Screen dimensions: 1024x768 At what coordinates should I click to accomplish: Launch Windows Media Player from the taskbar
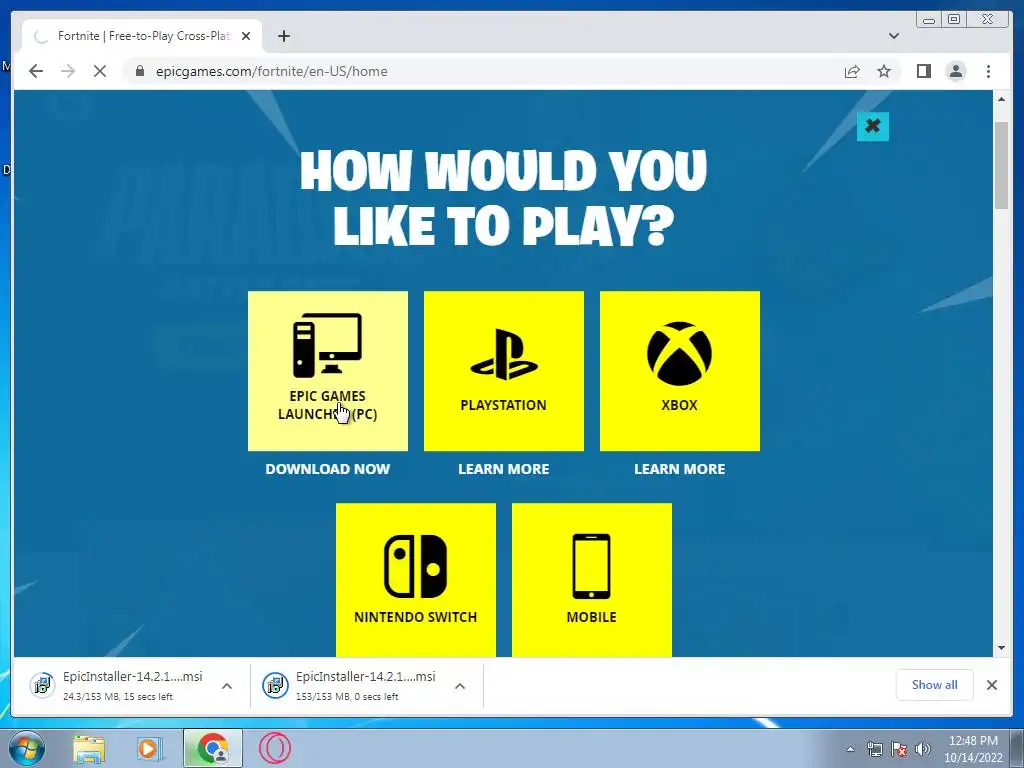pos(149,748)
